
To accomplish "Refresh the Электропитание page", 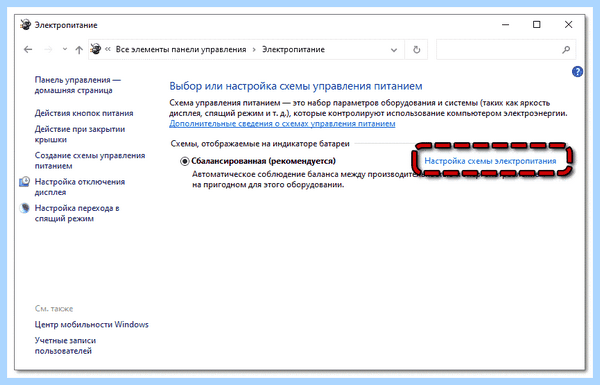I will click(x=416, y=49).
